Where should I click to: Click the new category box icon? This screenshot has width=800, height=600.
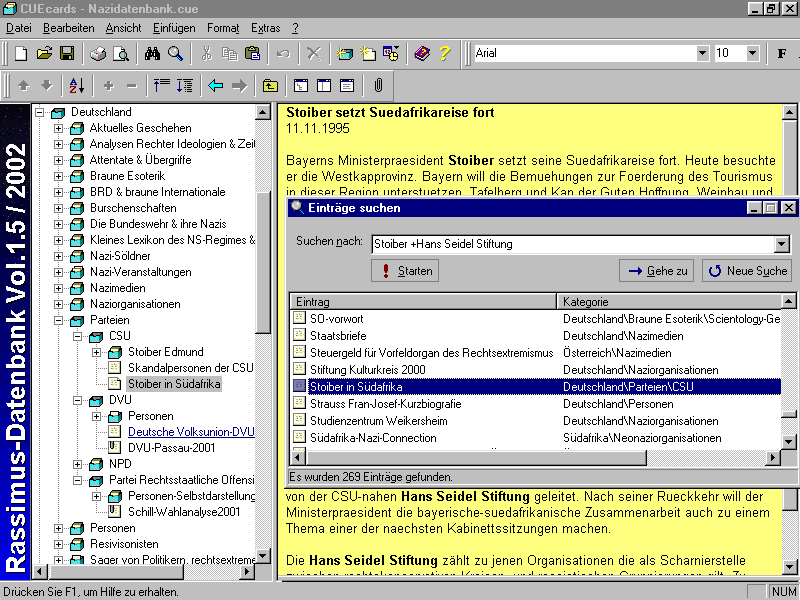[x=345, y=53]
